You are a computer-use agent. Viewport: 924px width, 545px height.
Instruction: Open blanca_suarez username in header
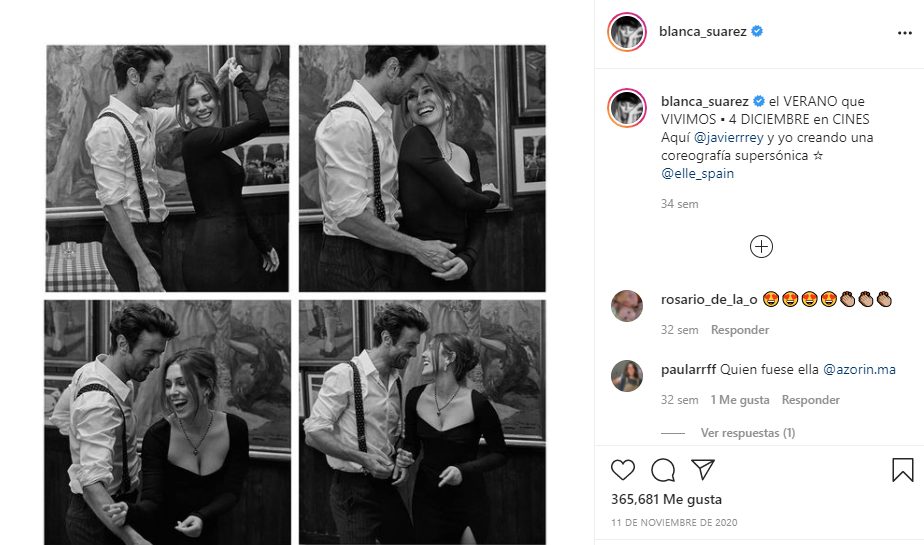(703, 32)
